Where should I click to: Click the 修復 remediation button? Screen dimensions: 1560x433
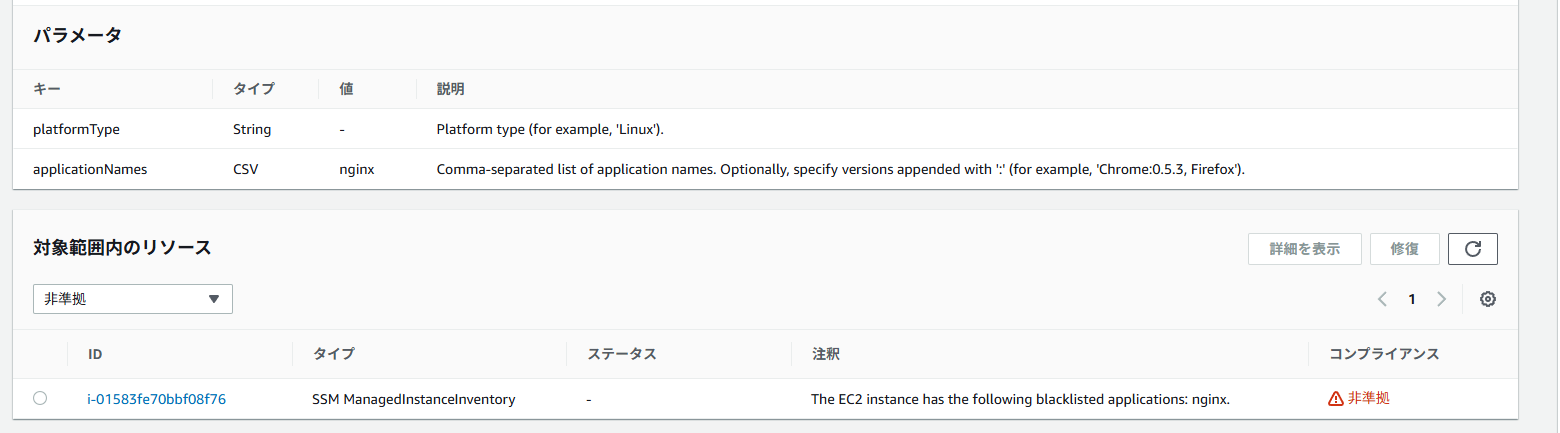pos(1404,249)
